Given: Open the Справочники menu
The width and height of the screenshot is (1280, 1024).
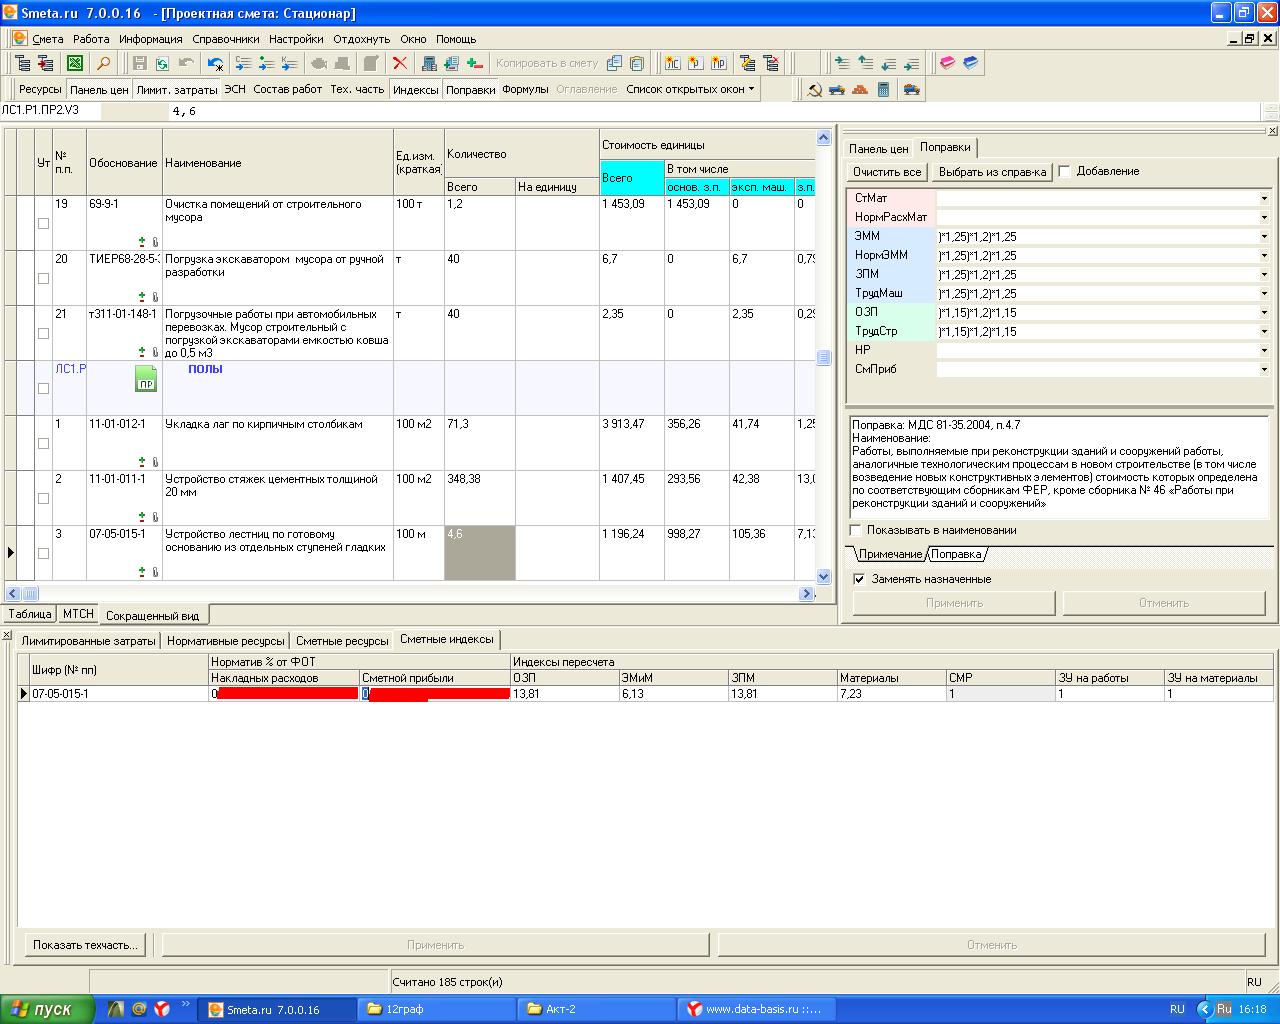Looking at the screenshot, I should (225, 39).
